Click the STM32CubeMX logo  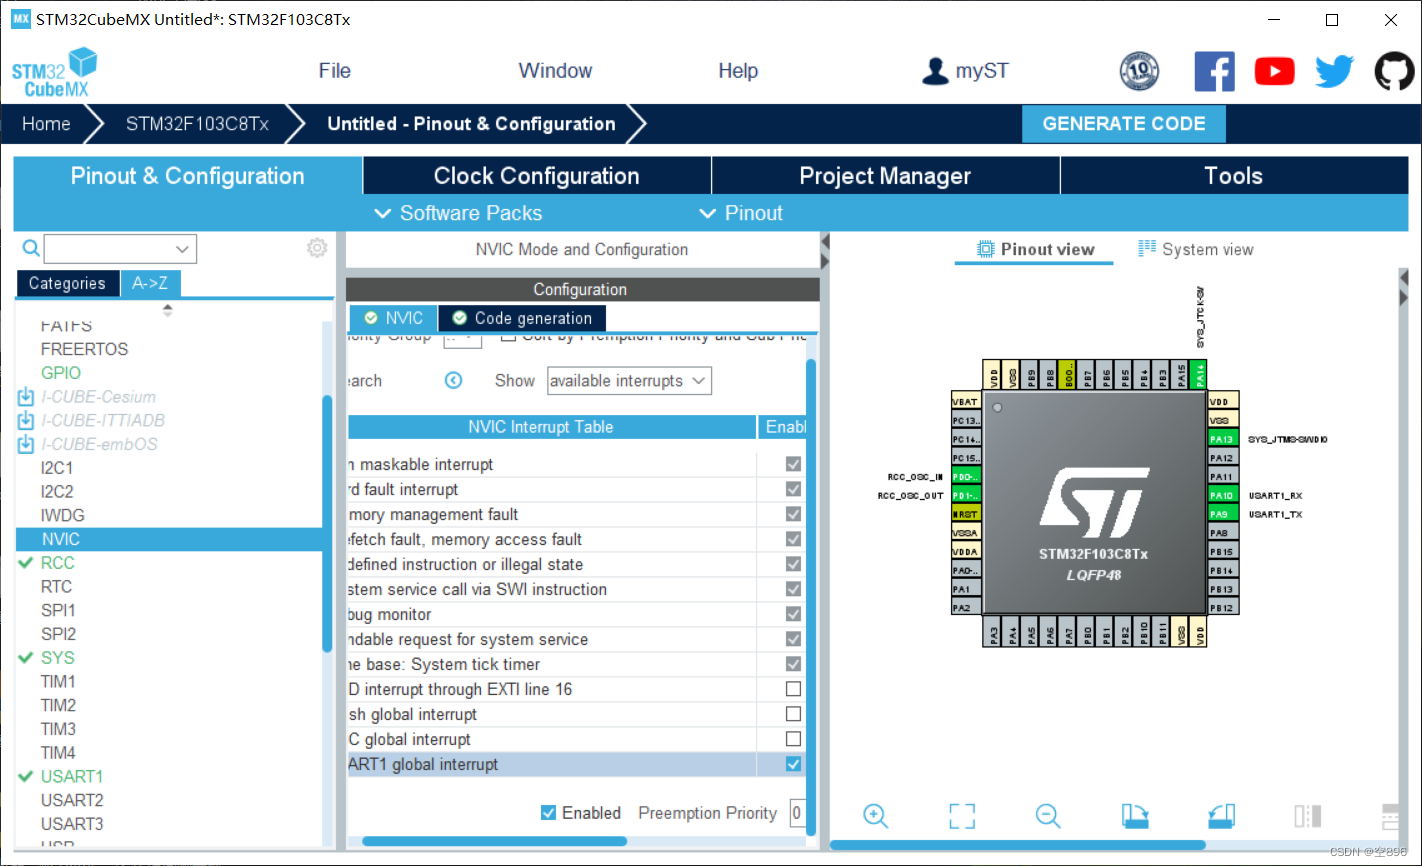point(54,72)
